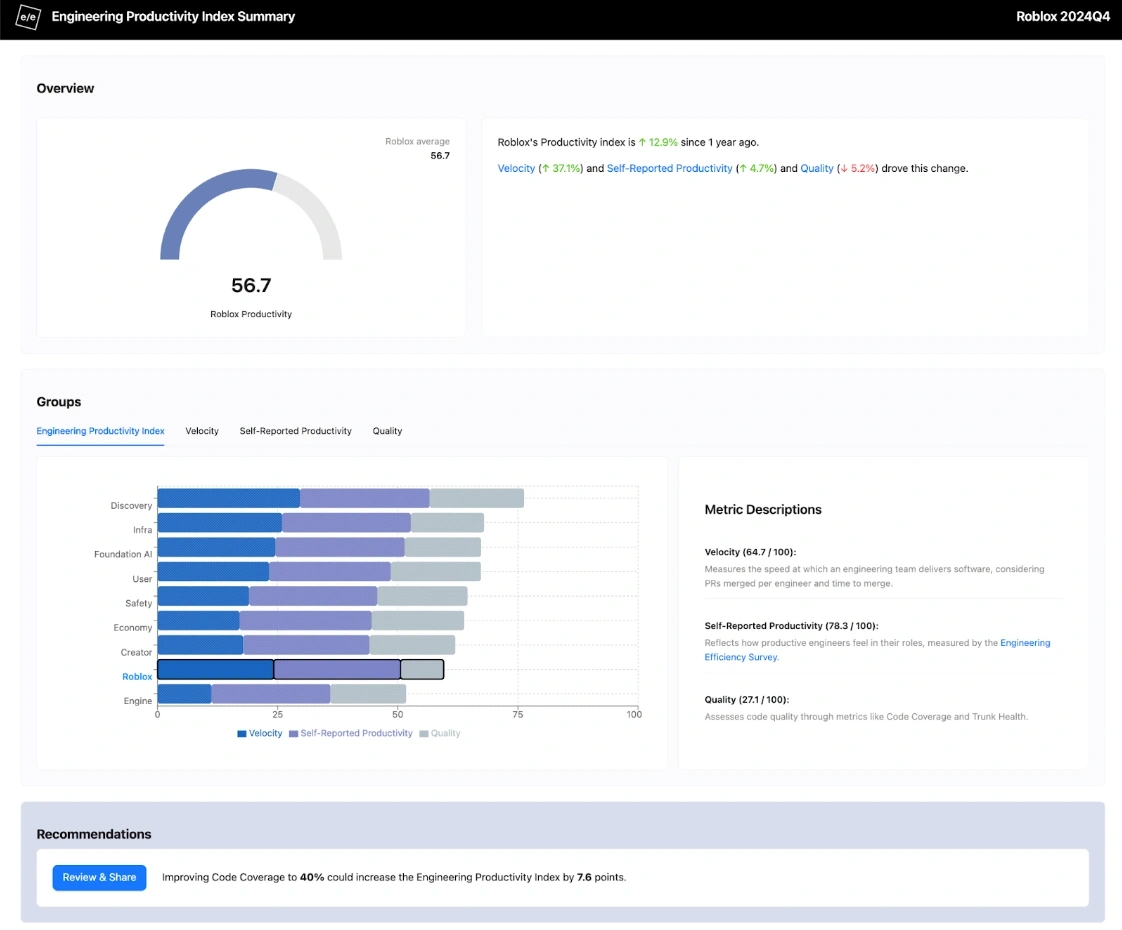The image size is (1122, 930).
Task: Click the '5.2%' Quality change value
Action: click(x=863, y=168)
